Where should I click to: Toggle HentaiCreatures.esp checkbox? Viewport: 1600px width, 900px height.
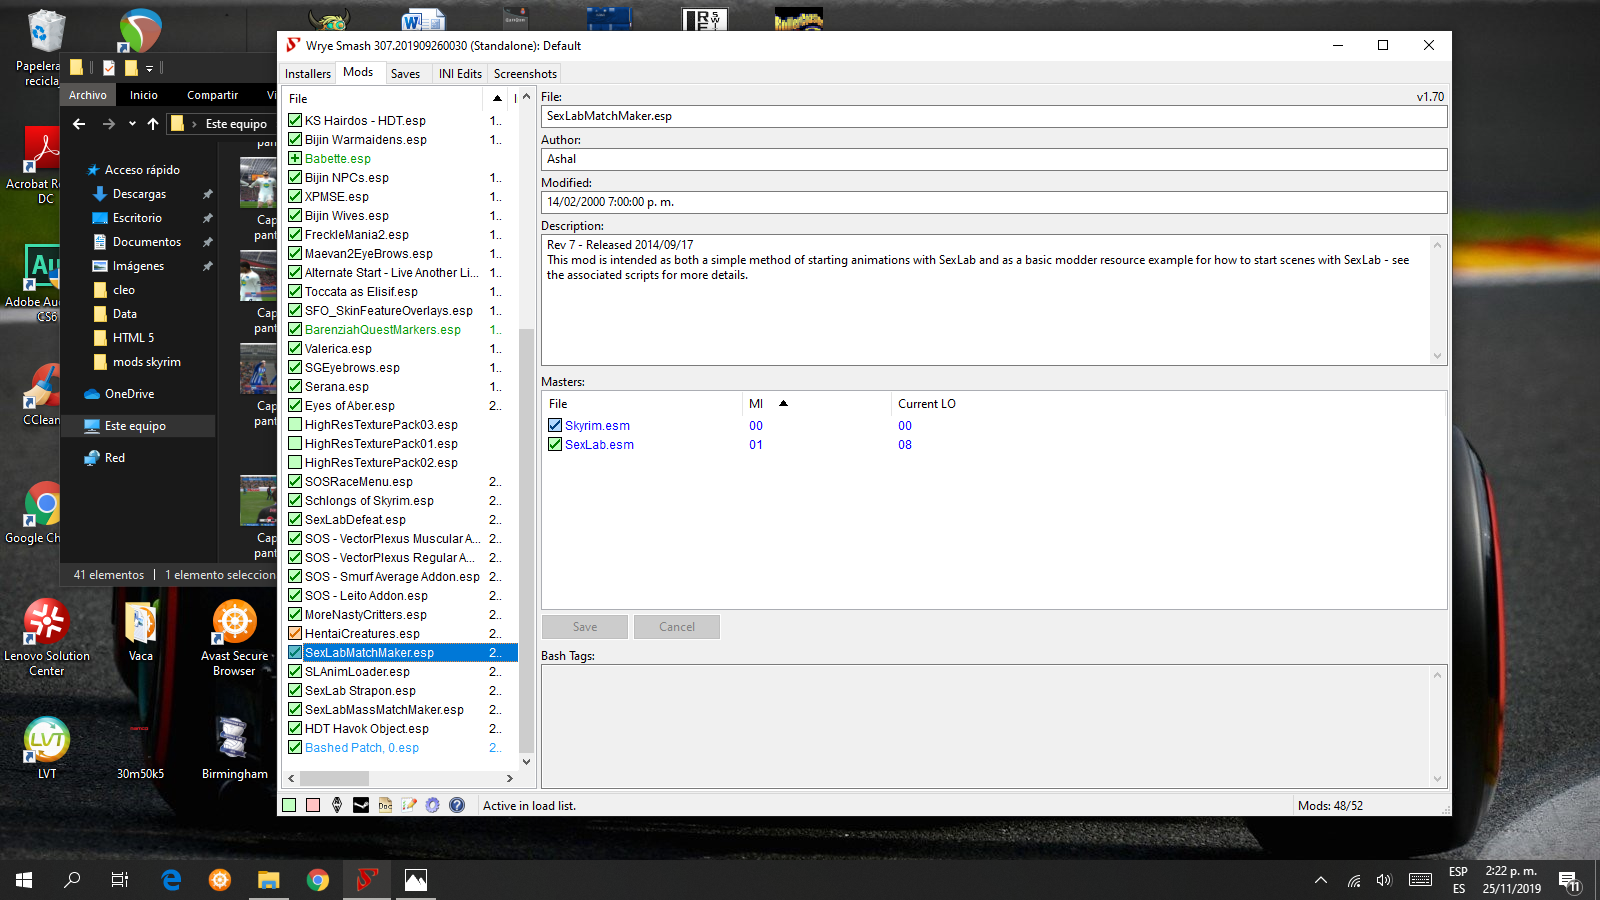coord(295,633)
